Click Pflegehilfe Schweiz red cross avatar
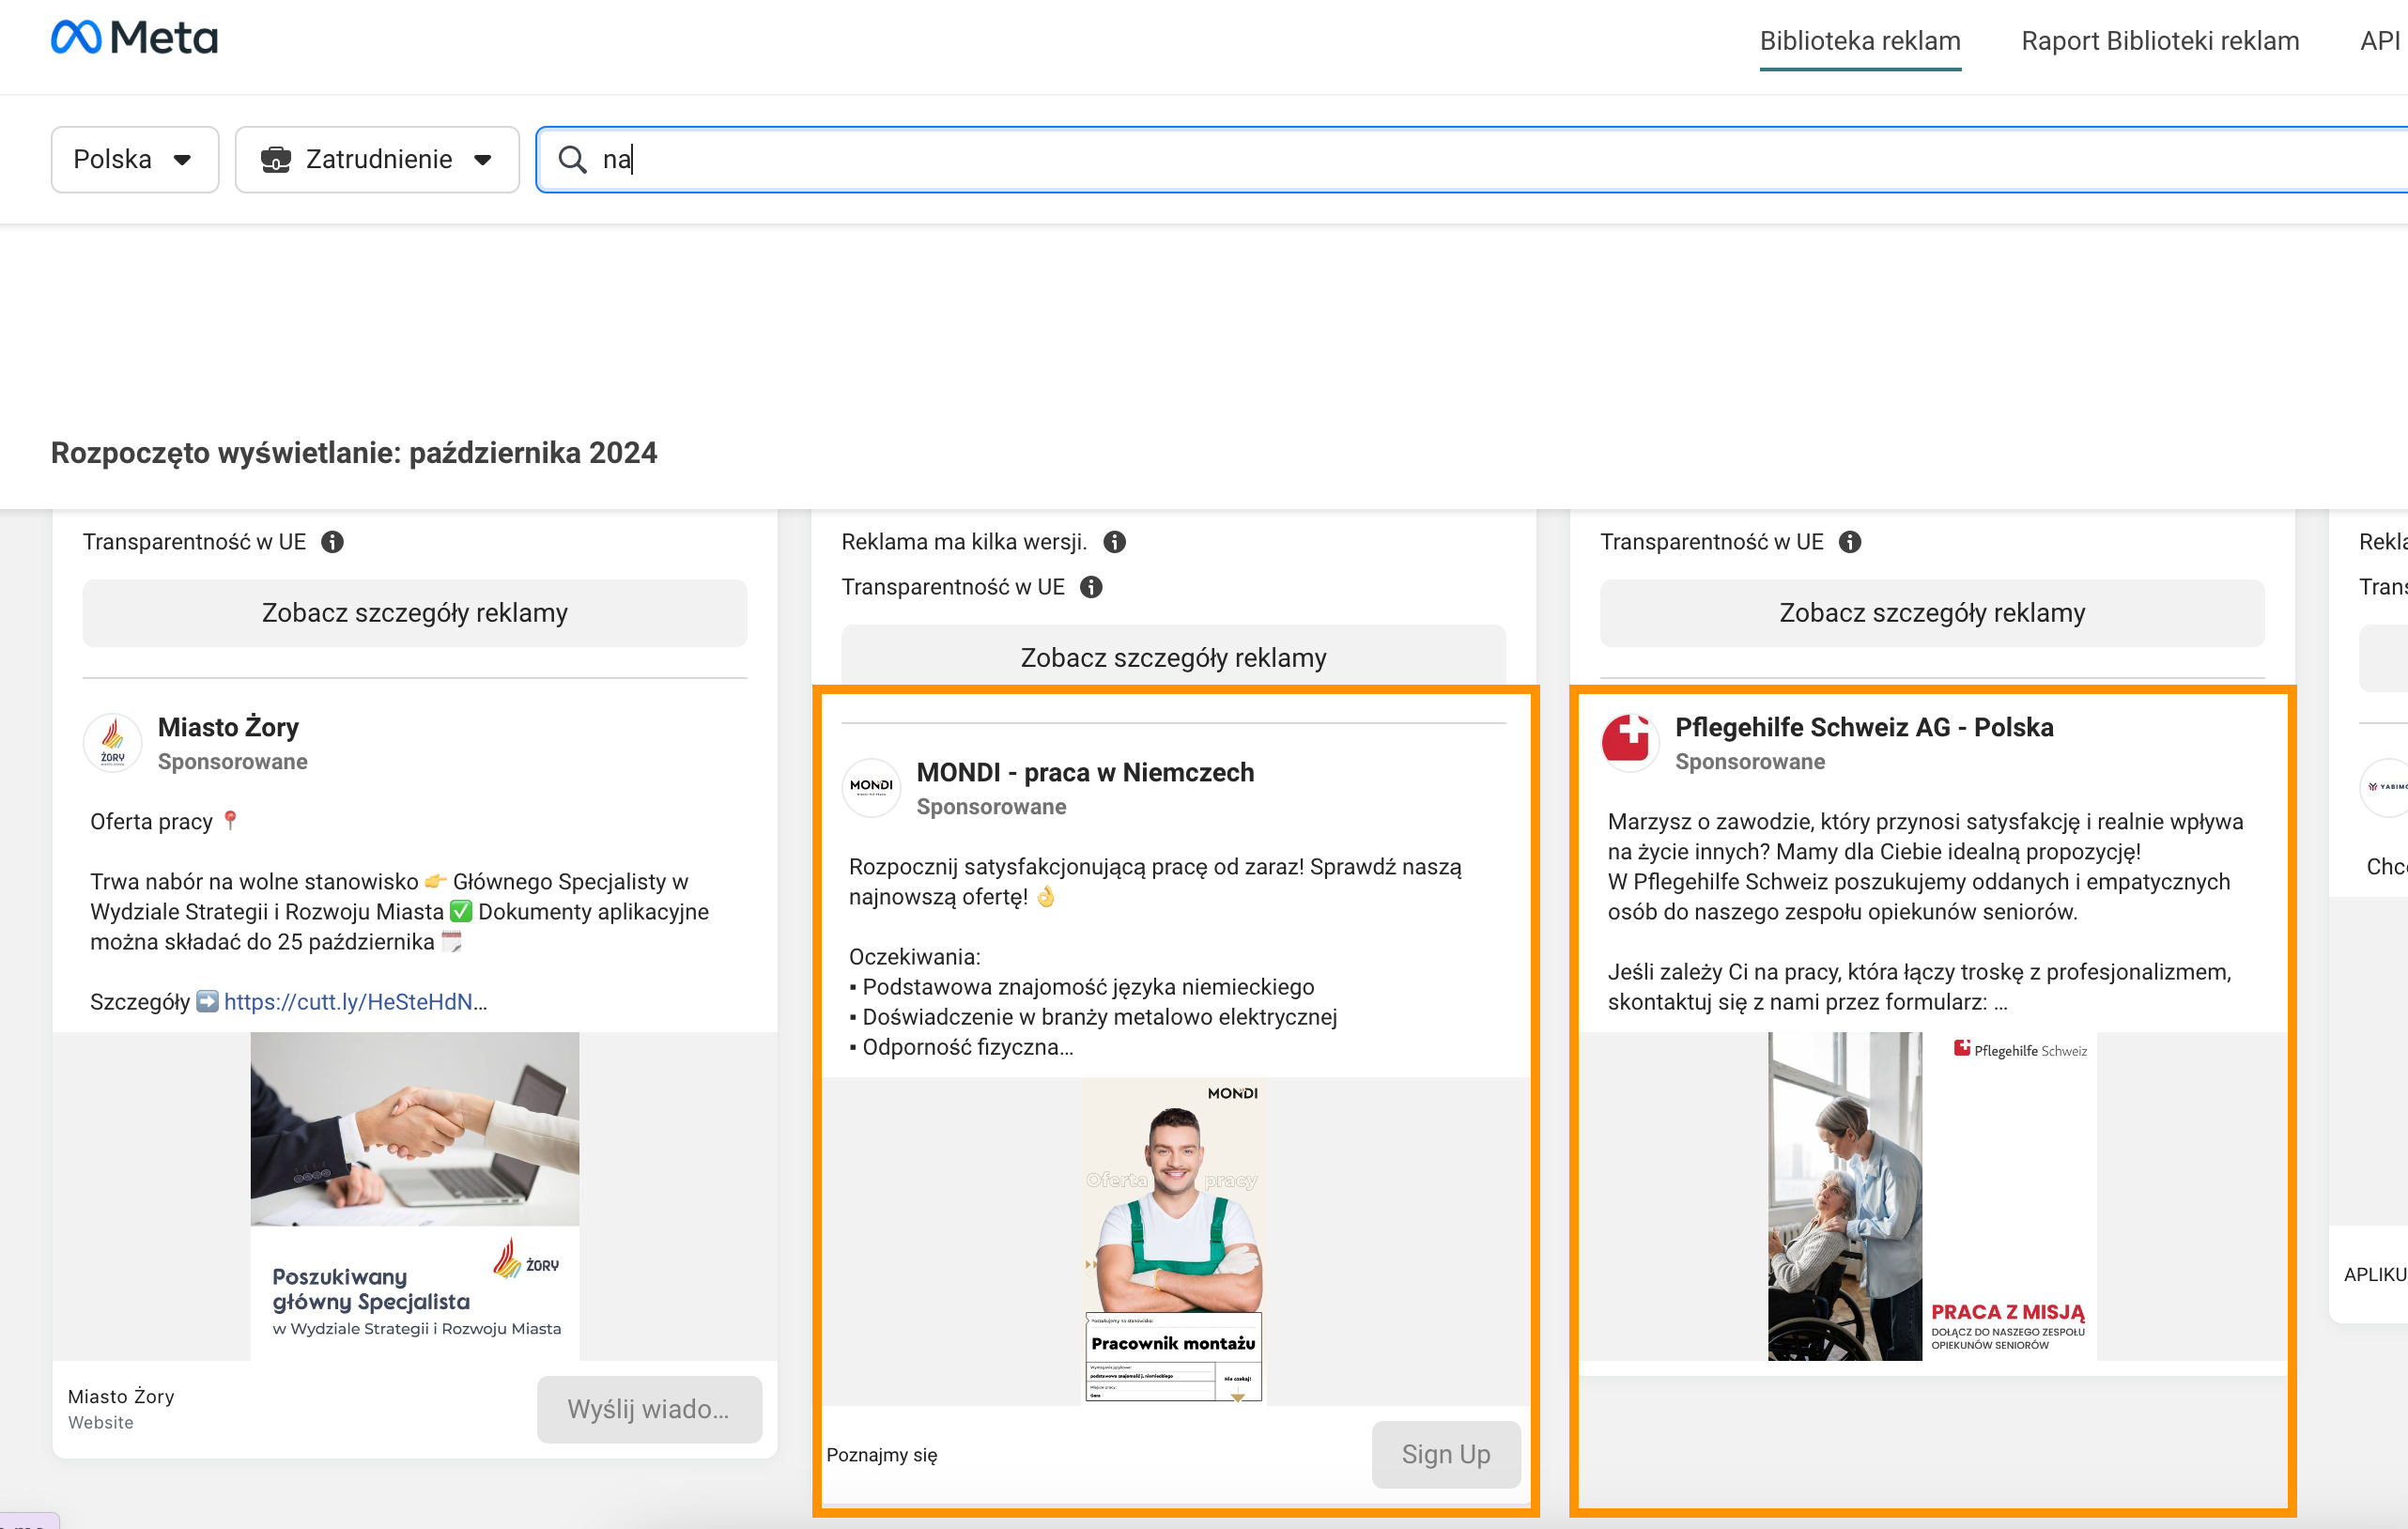This screenshot has height=1529, width=2408. (1629, 743)
